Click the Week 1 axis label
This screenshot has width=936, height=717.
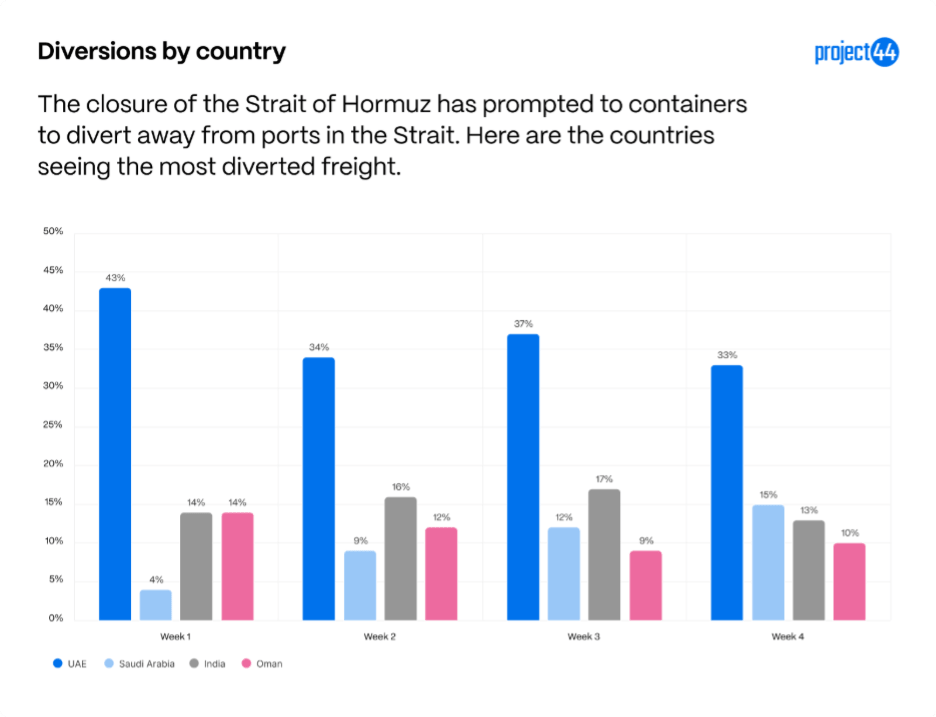click(176, 637)
